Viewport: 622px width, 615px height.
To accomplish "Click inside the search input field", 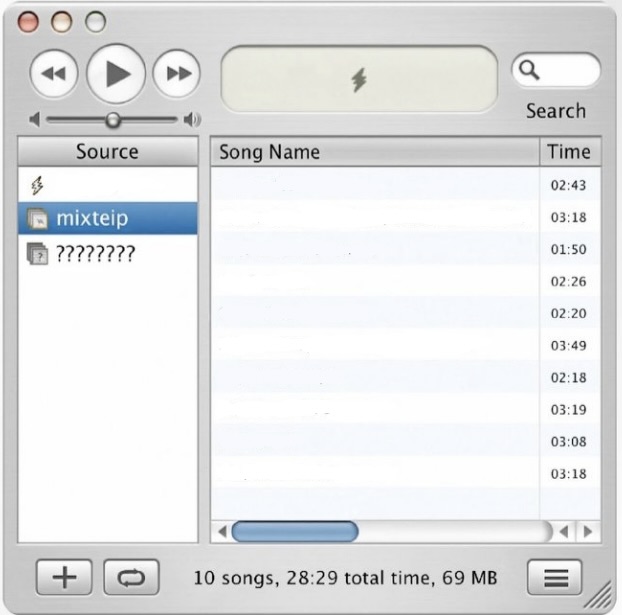I will (x=556, y=70).
